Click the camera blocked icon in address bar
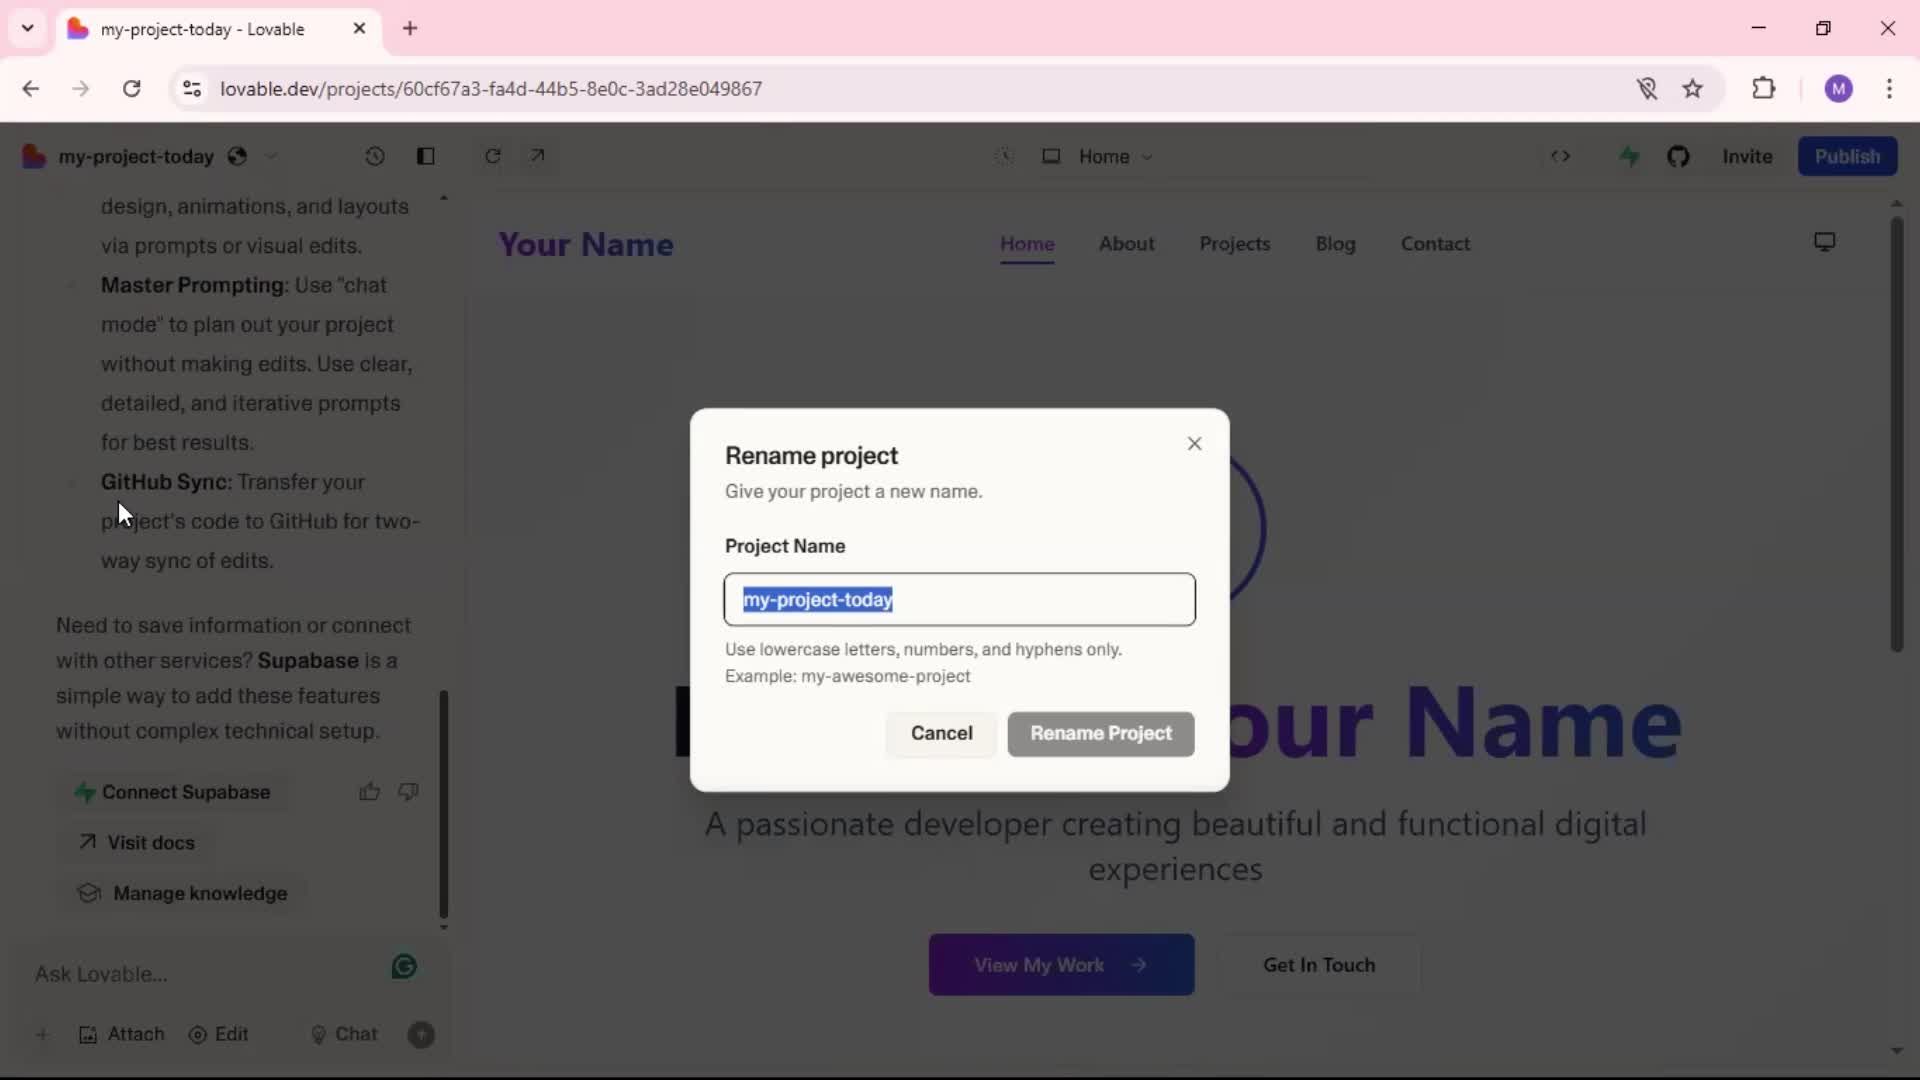Viewport: 1920px width, 1080px height. tap(1647, 89)
